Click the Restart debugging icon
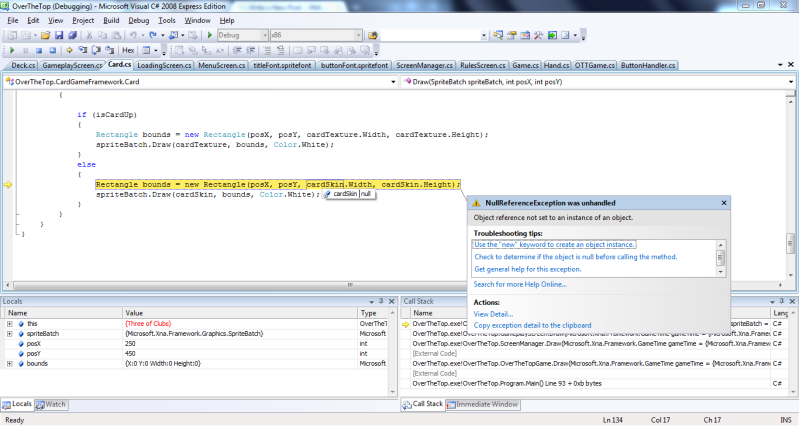 (52, 50)
